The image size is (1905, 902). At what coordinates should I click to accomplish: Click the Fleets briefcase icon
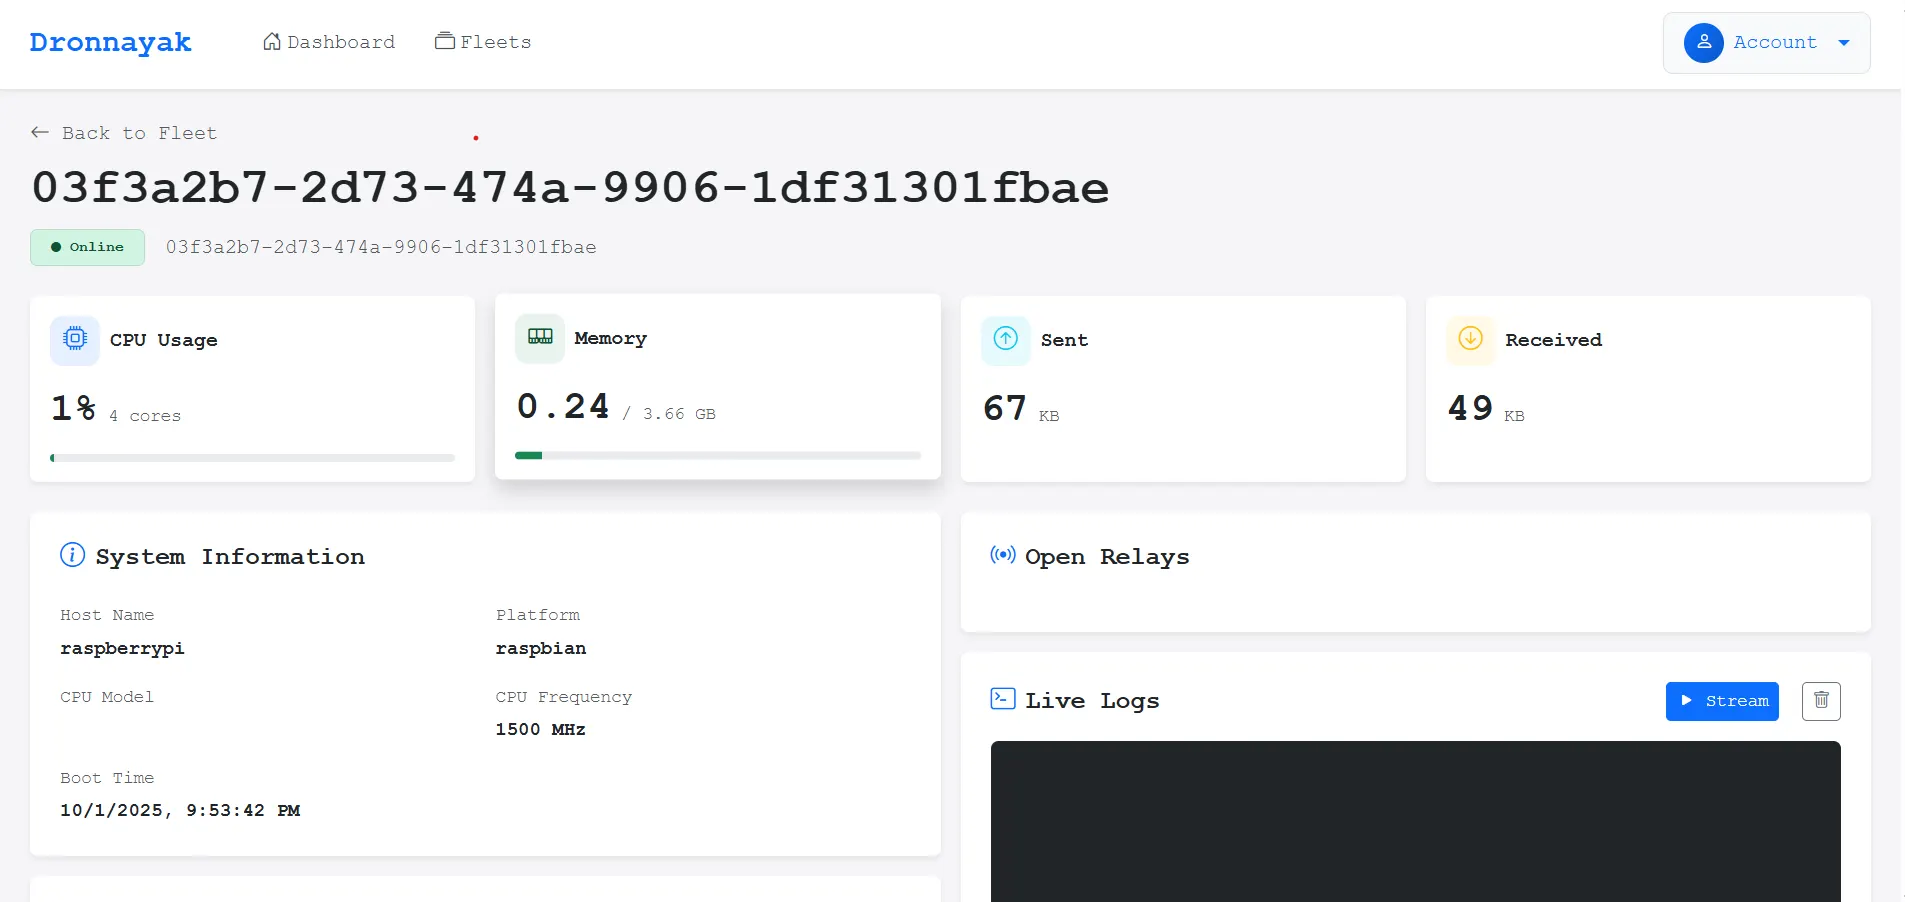[x=444, y=41]
